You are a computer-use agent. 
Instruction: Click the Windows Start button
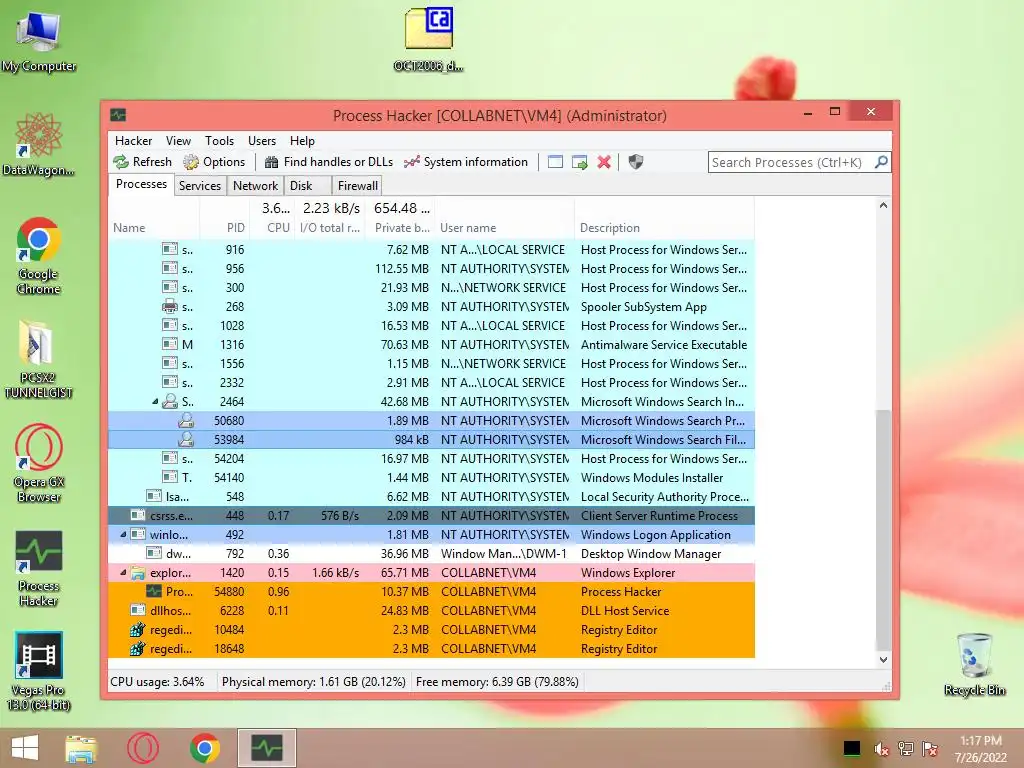pos(25,748)
